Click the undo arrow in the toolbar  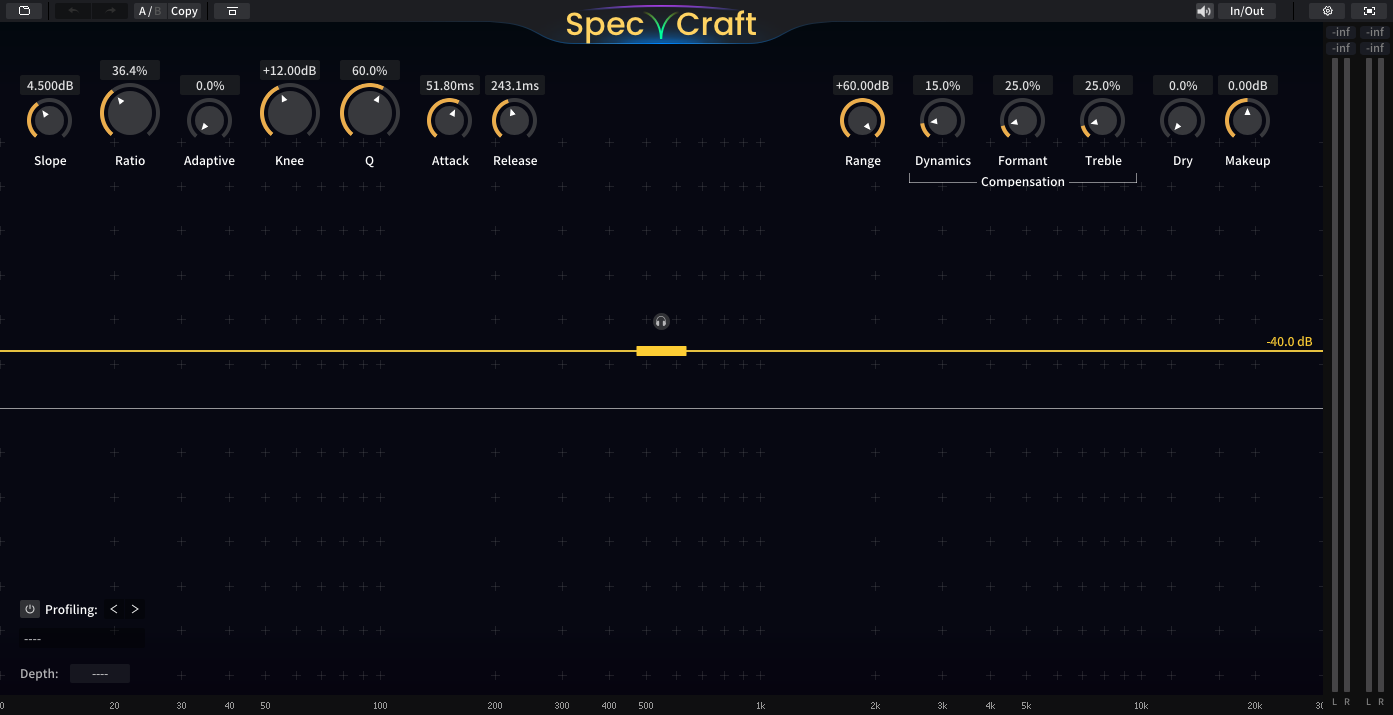pyautogui.click(x=73, y=11)
